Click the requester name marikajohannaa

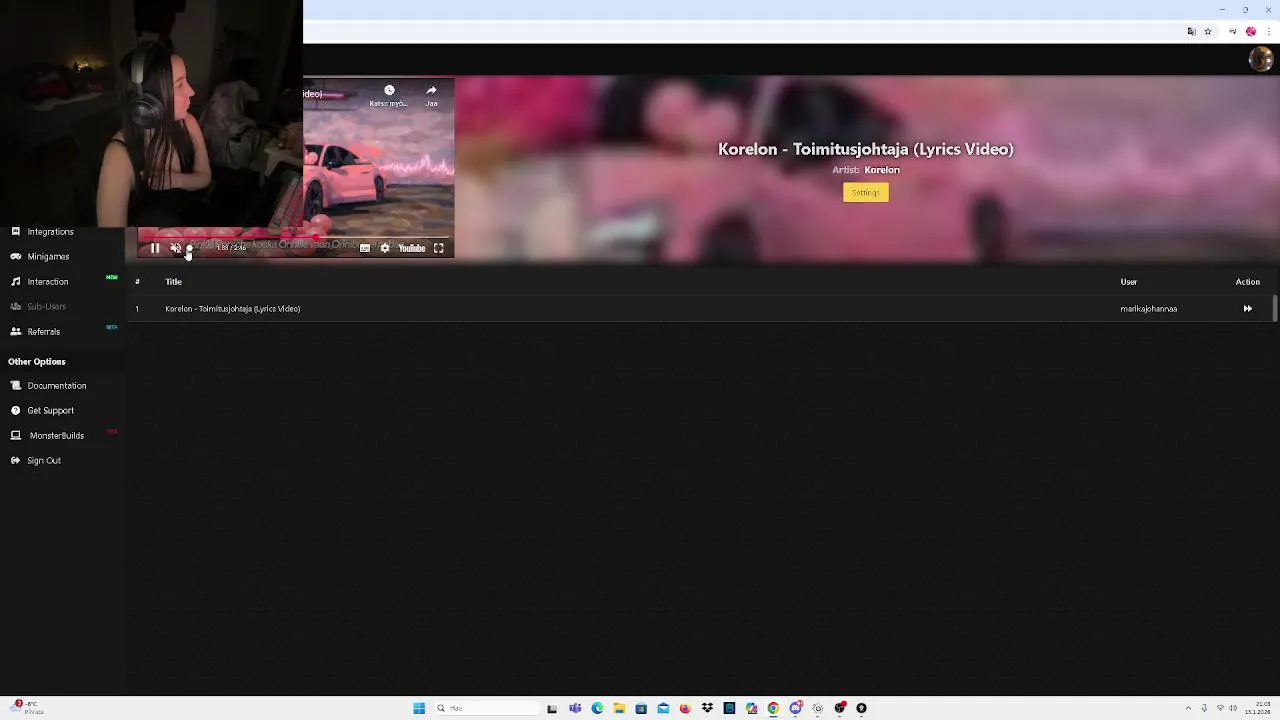tap(1148, 309)
